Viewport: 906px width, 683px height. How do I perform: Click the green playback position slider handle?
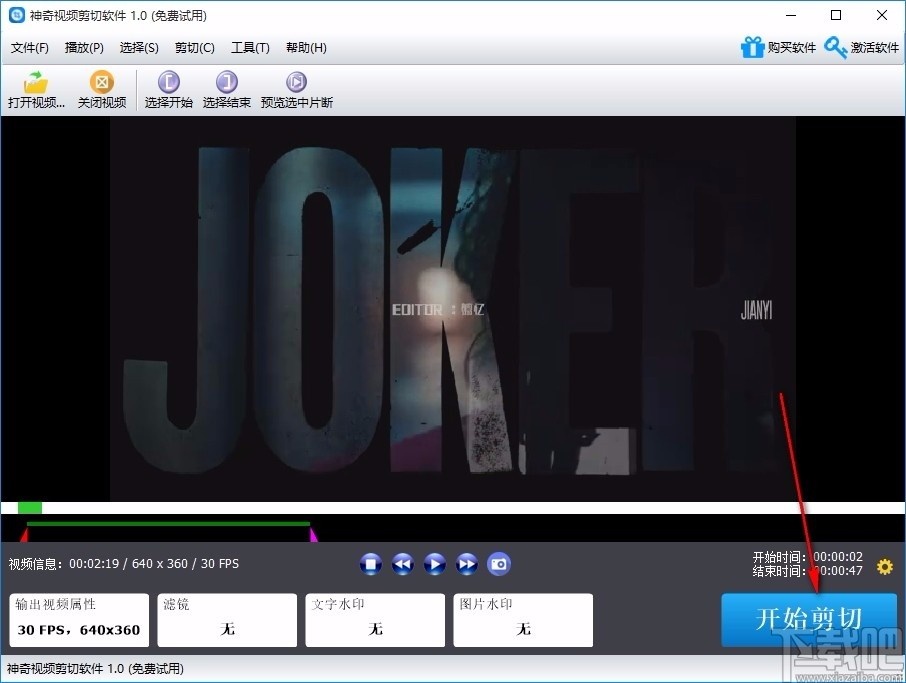(x=29, y=508)
